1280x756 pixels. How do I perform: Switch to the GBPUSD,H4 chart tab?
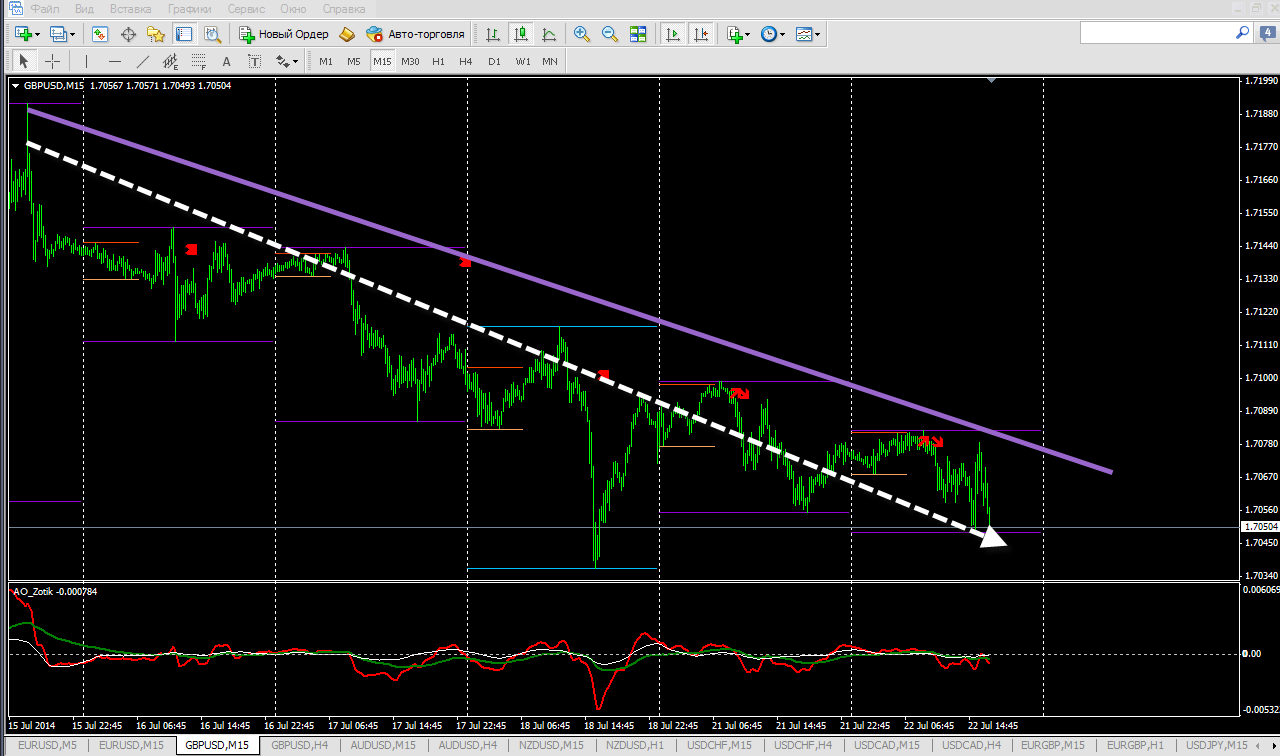tap(299, 745)
